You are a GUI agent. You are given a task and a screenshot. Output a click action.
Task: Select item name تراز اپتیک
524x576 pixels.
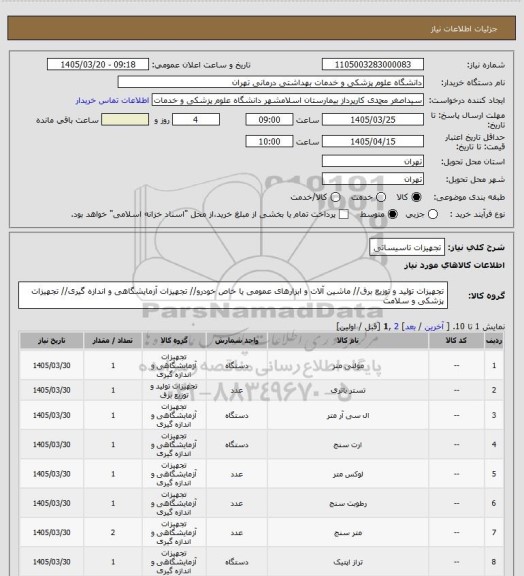[x=348, y=562]
